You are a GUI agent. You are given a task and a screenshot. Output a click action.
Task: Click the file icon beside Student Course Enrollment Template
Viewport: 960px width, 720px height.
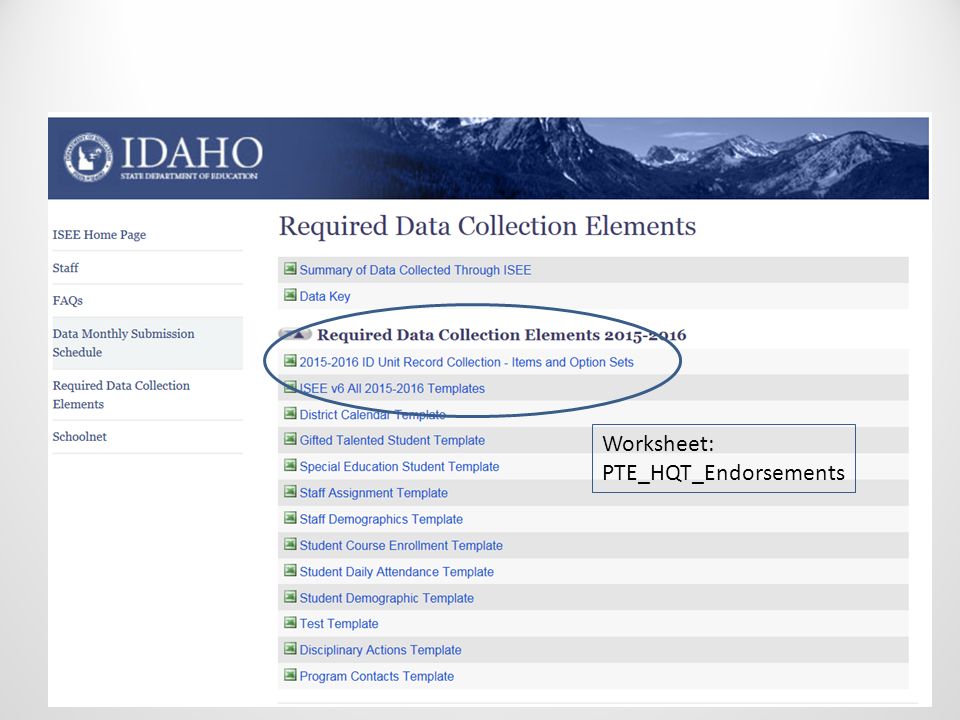pyautogui.click(x=290, y=544)
